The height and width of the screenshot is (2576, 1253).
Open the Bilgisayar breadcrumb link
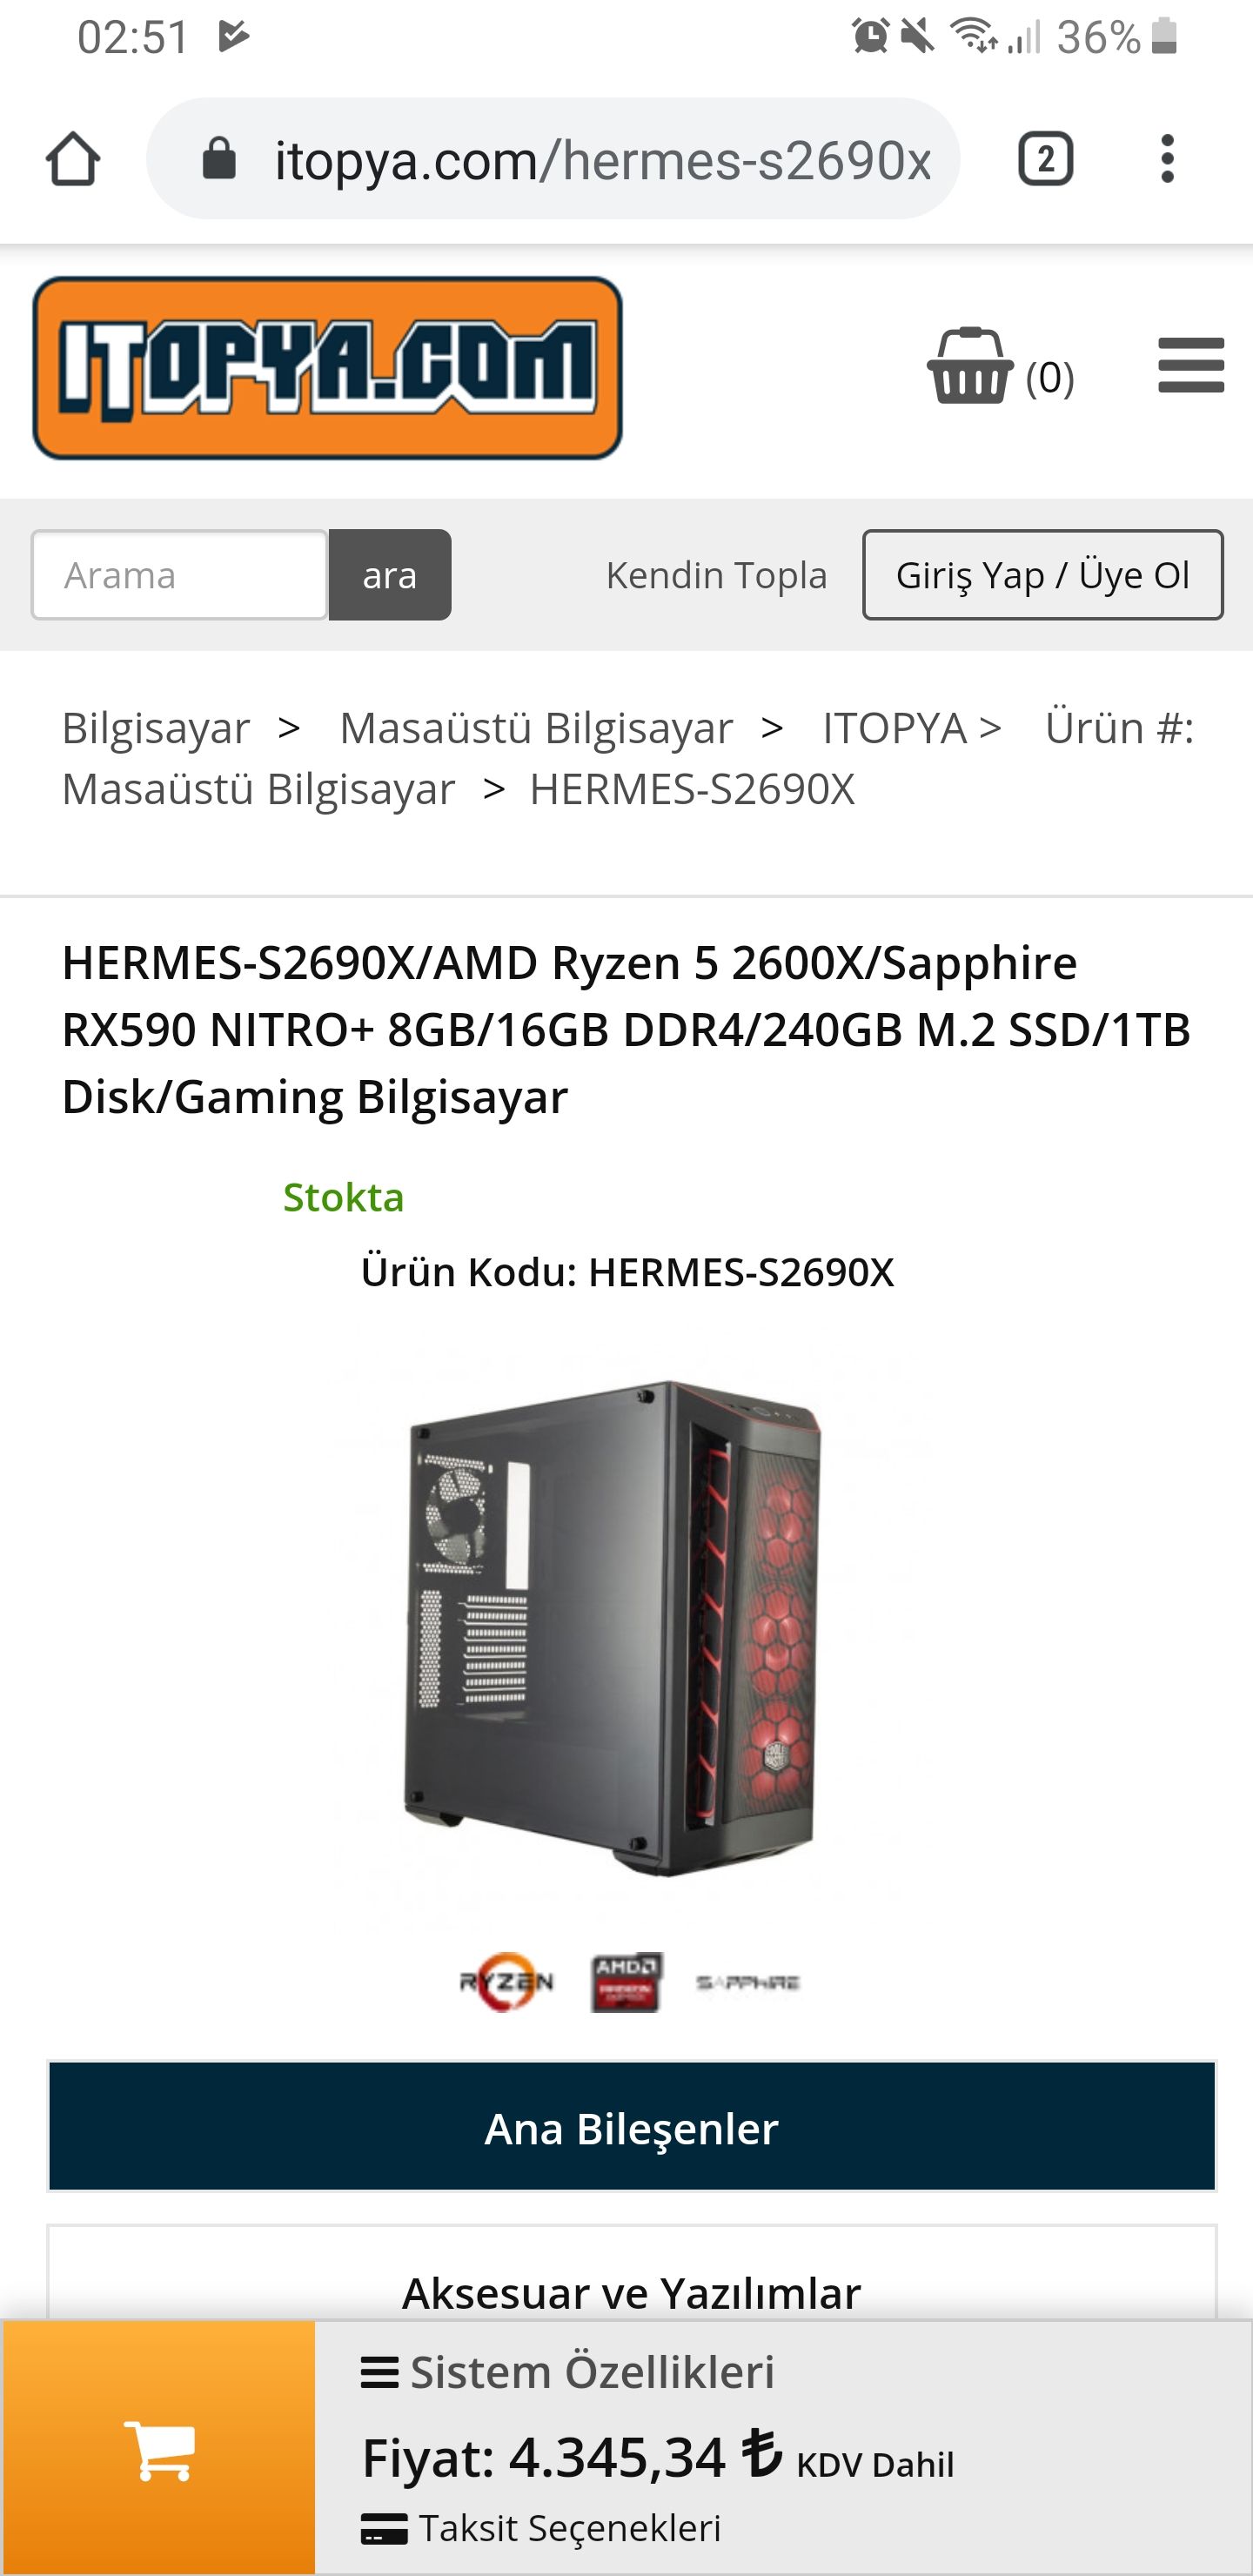coord(156,728)
